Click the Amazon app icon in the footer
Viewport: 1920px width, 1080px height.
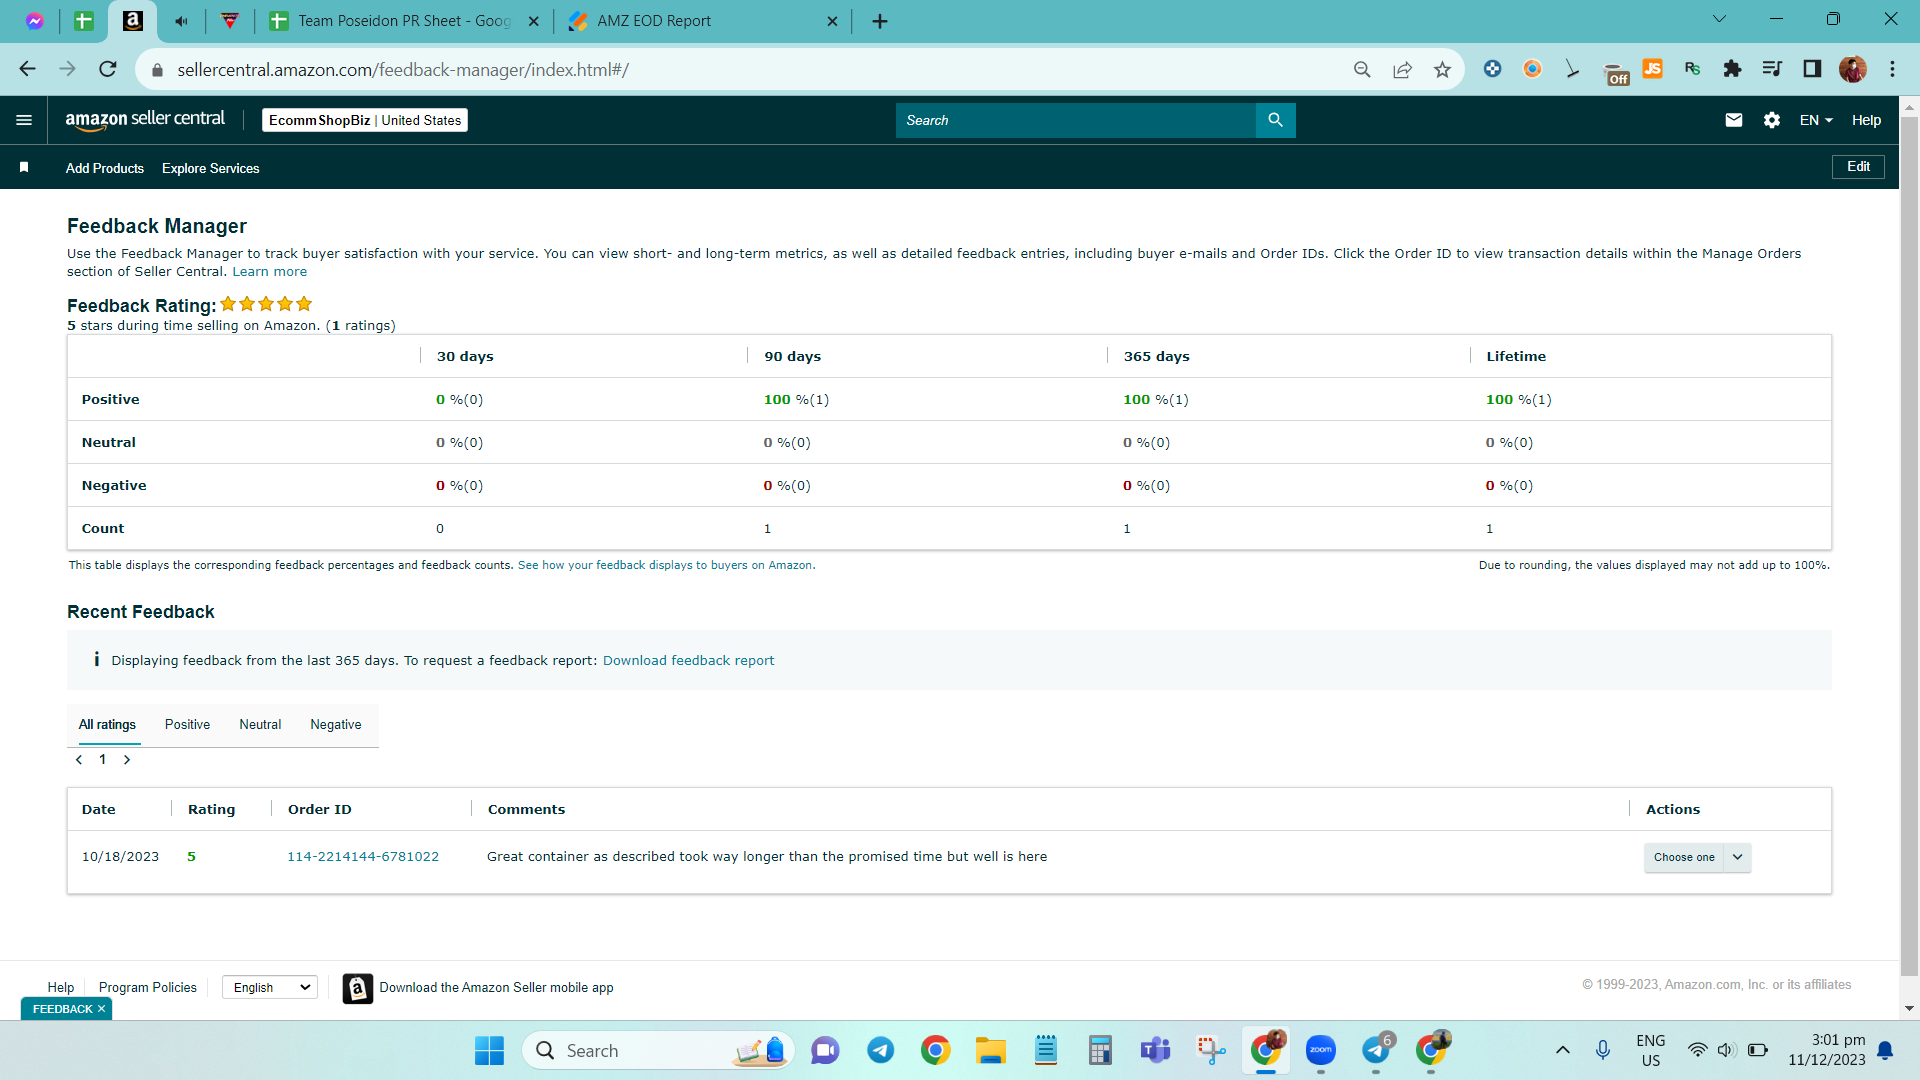[358, 988]
